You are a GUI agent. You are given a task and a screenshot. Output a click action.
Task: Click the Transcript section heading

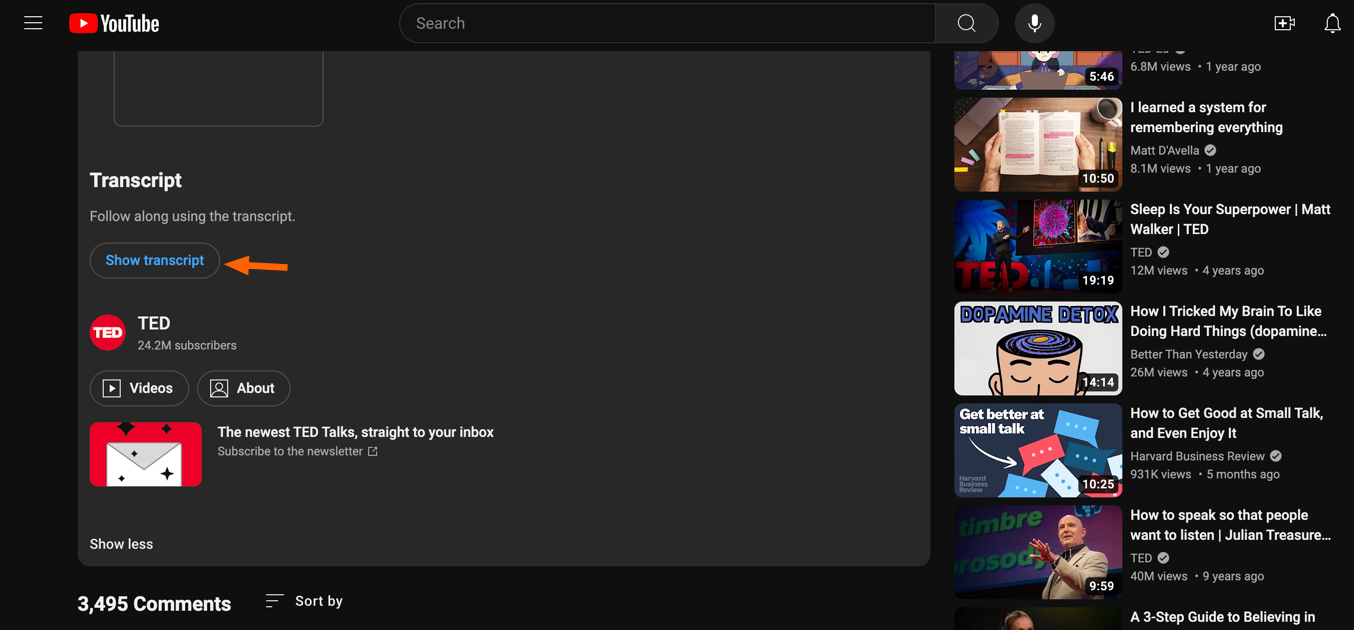pyautogui.click(x=136, y=180)
